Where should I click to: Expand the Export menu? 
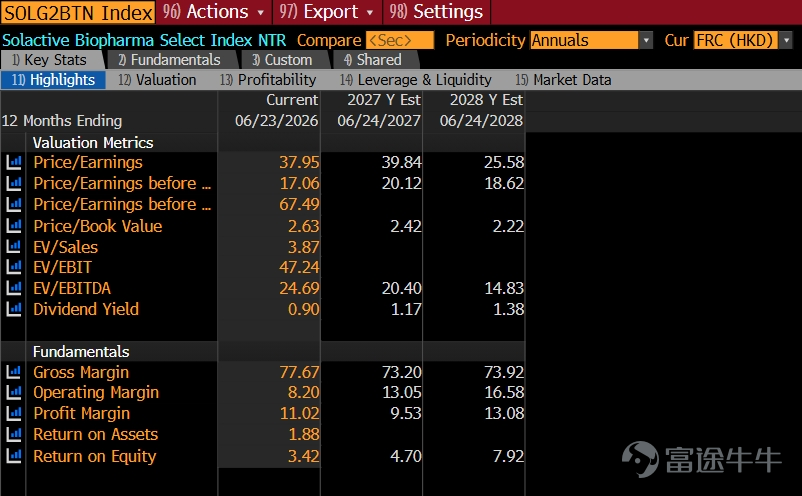tap(326, 12)
